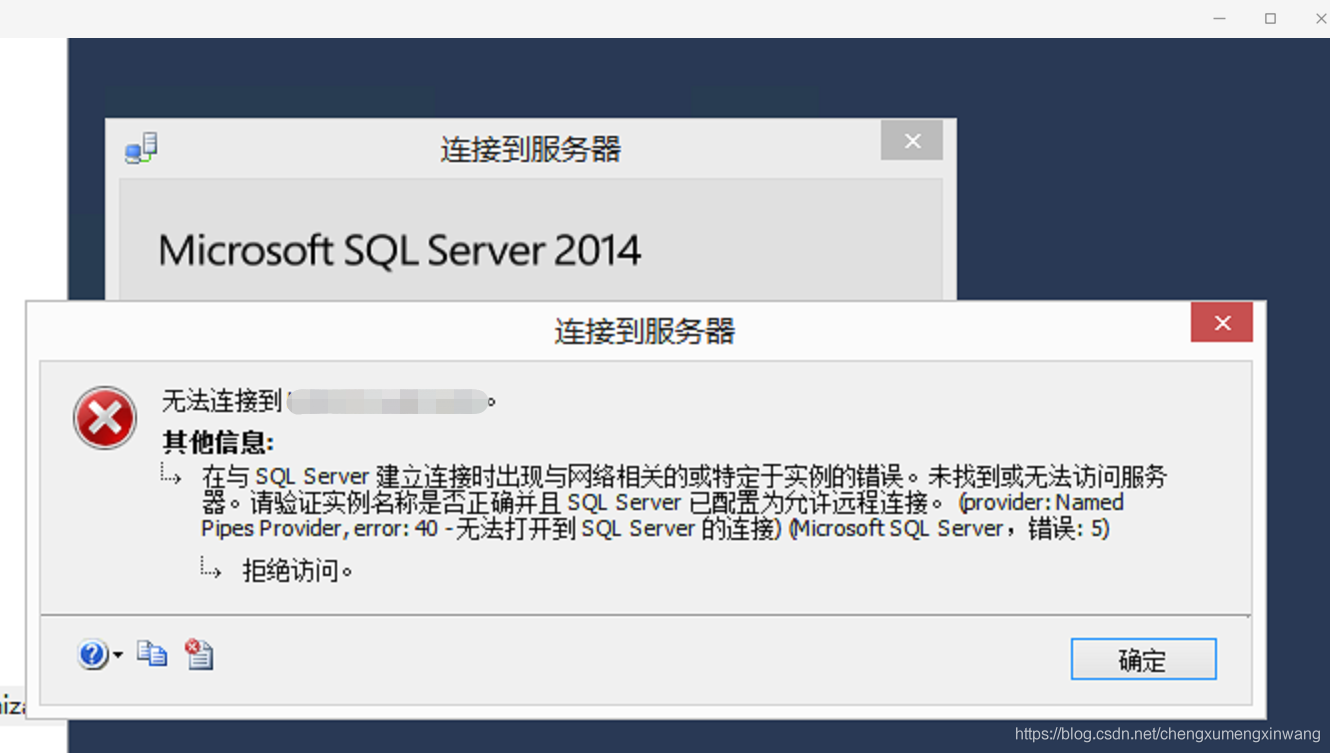This screenshot has width=1330, height=753.
Task: Copy message text using the copy icon
Action: (152, 653)
